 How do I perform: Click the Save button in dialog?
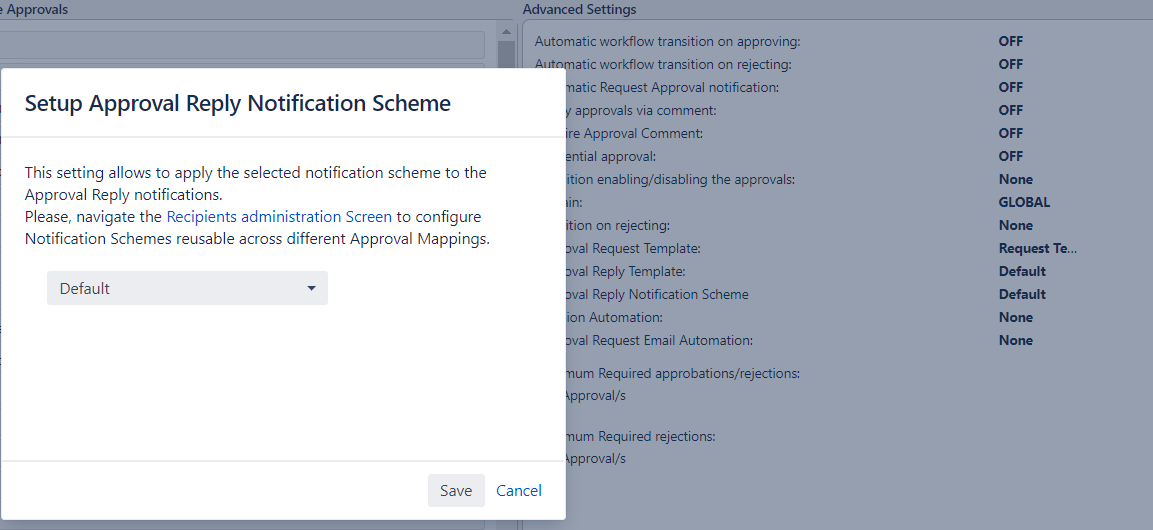[456, 490]
